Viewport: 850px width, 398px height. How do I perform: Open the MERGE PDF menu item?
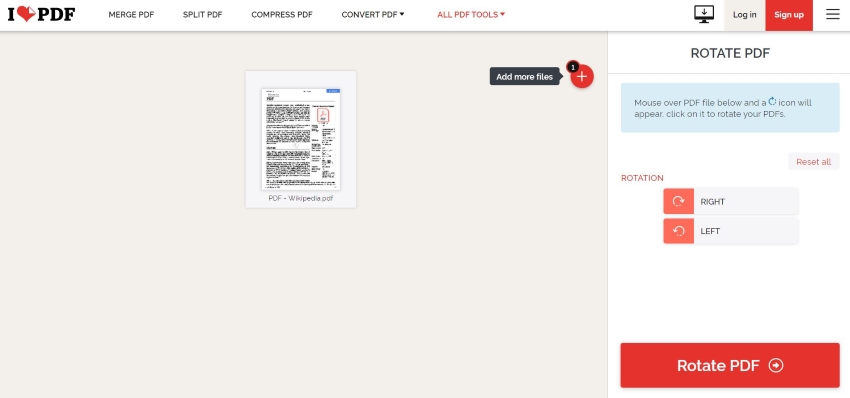131,15
